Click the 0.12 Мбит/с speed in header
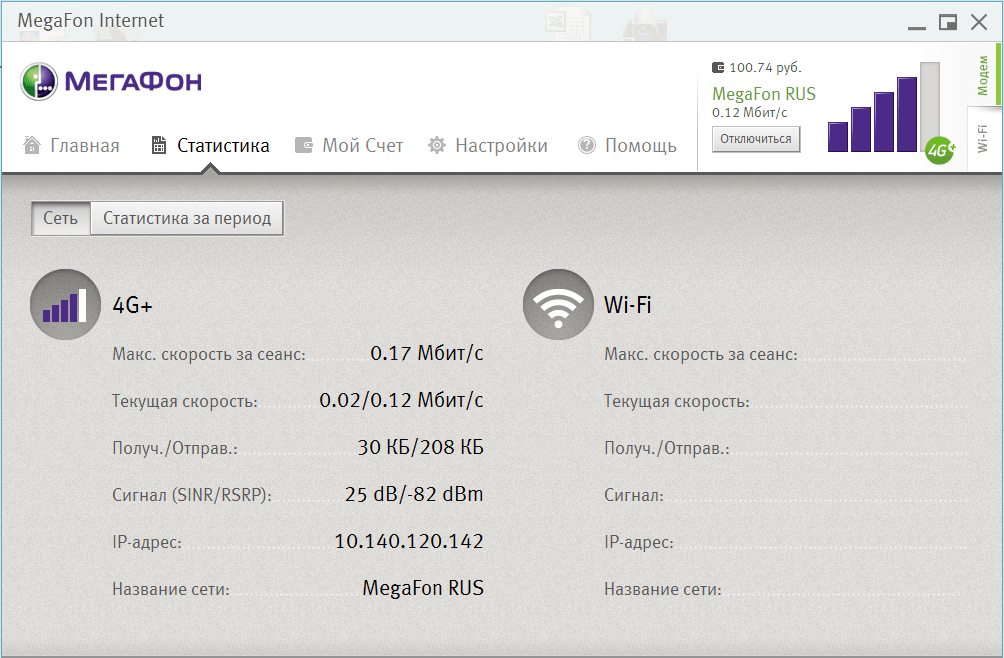This screenshot has height=658, width=1004. [x=750, y=113]
